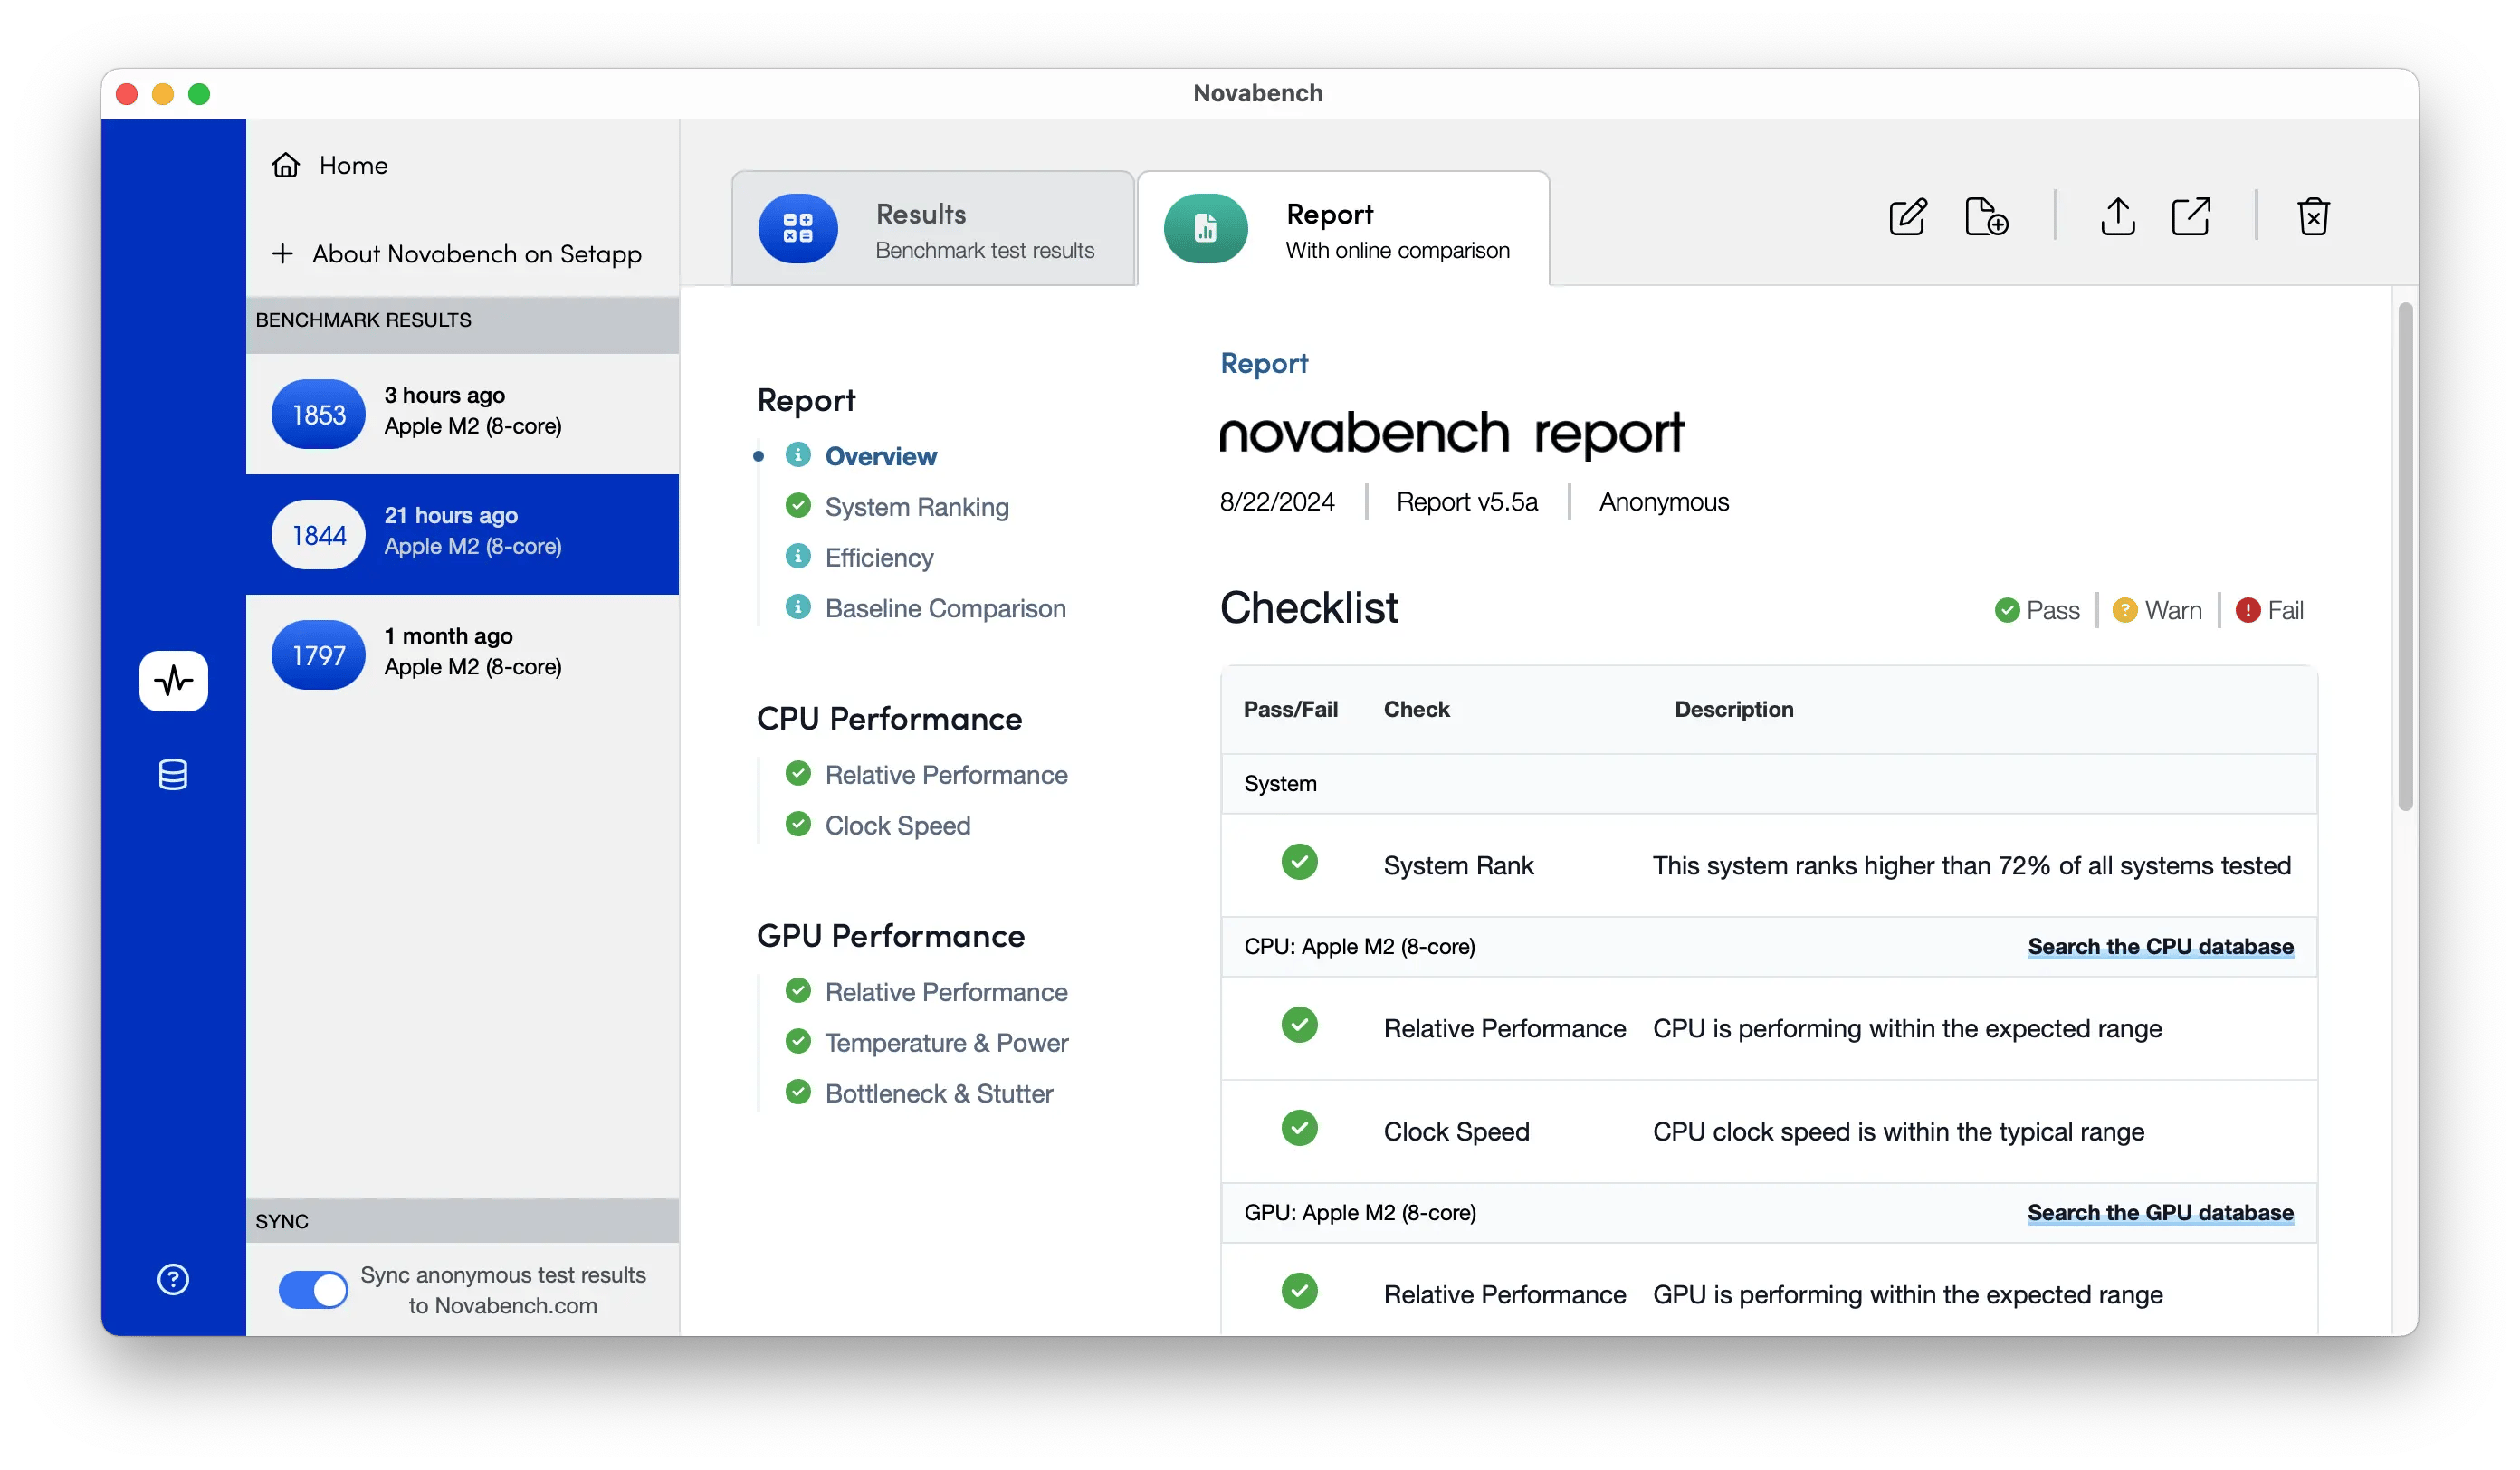
Task: Click 'CPU: Apple M2 (8-core)' table group row
Action: pos(1768,946)
